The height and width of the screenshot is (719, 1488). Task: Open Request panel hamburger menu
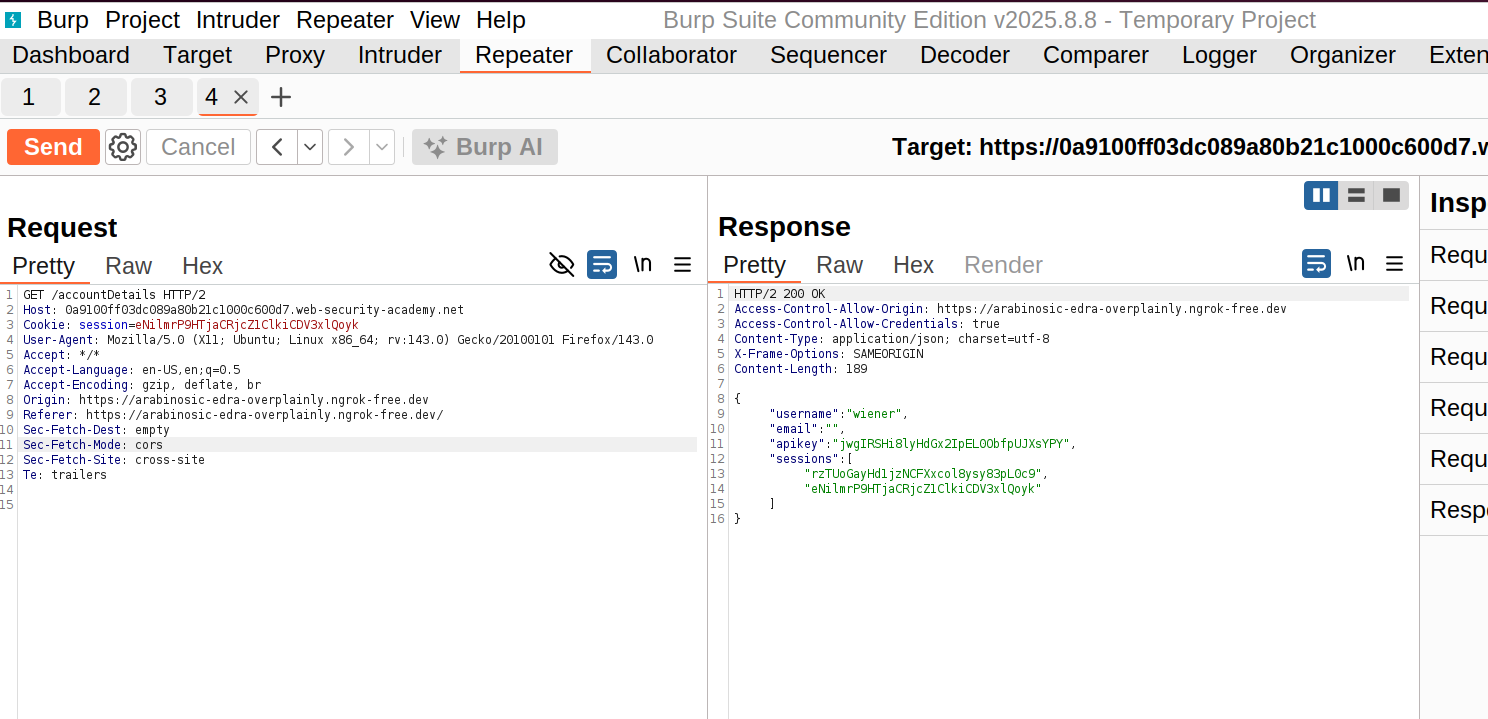pyautogui.click(x=682, y=265)
